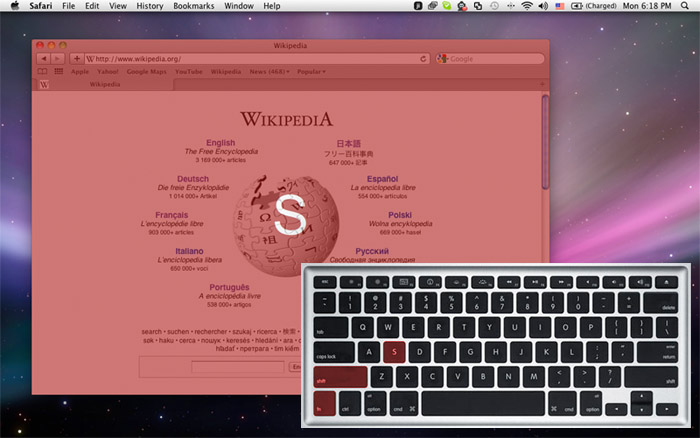Open the Yahoo! bookmark

(x=108, y=71)
